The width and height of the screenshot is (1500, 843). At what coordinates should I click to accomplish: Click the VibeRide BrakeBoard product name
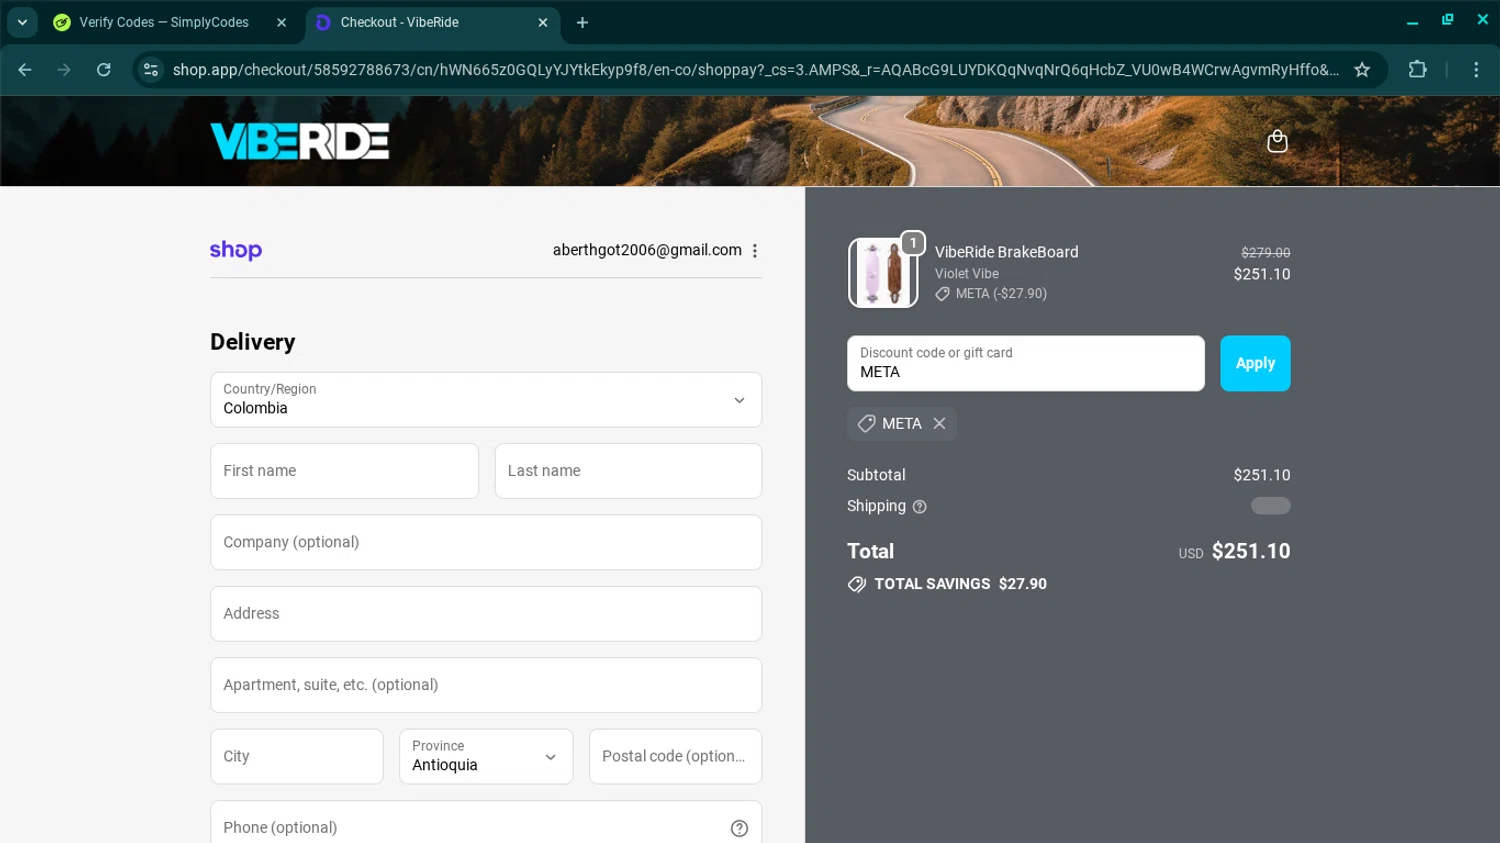tap(1006, 252)
